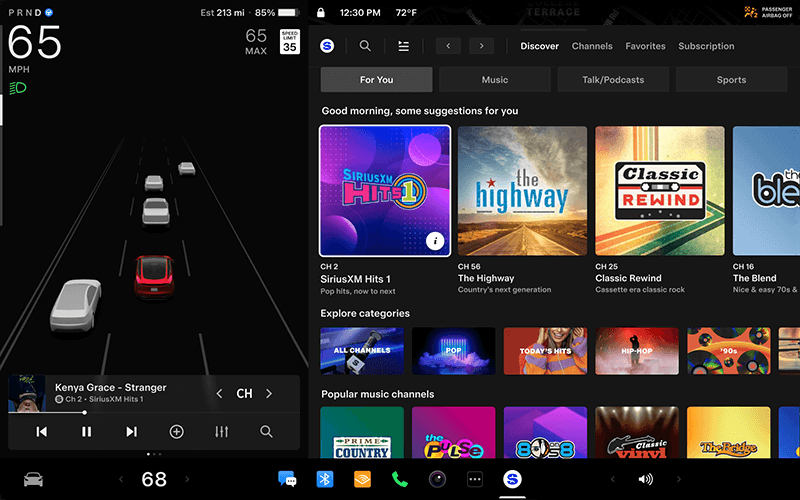
Task: Open the Hip-Hop category tile
Action: [637, 351]
